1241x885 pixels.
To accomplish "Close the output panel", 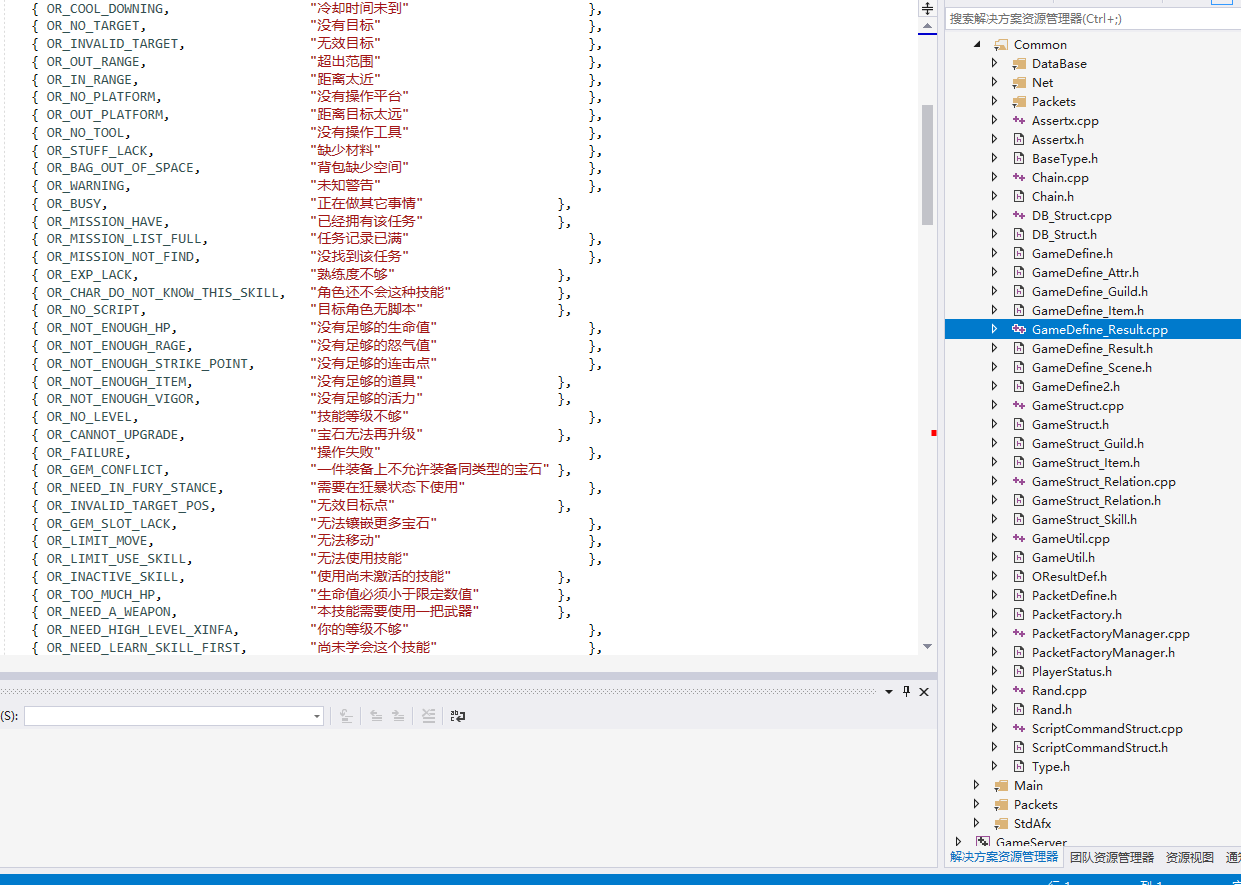I will coord(924,692).
